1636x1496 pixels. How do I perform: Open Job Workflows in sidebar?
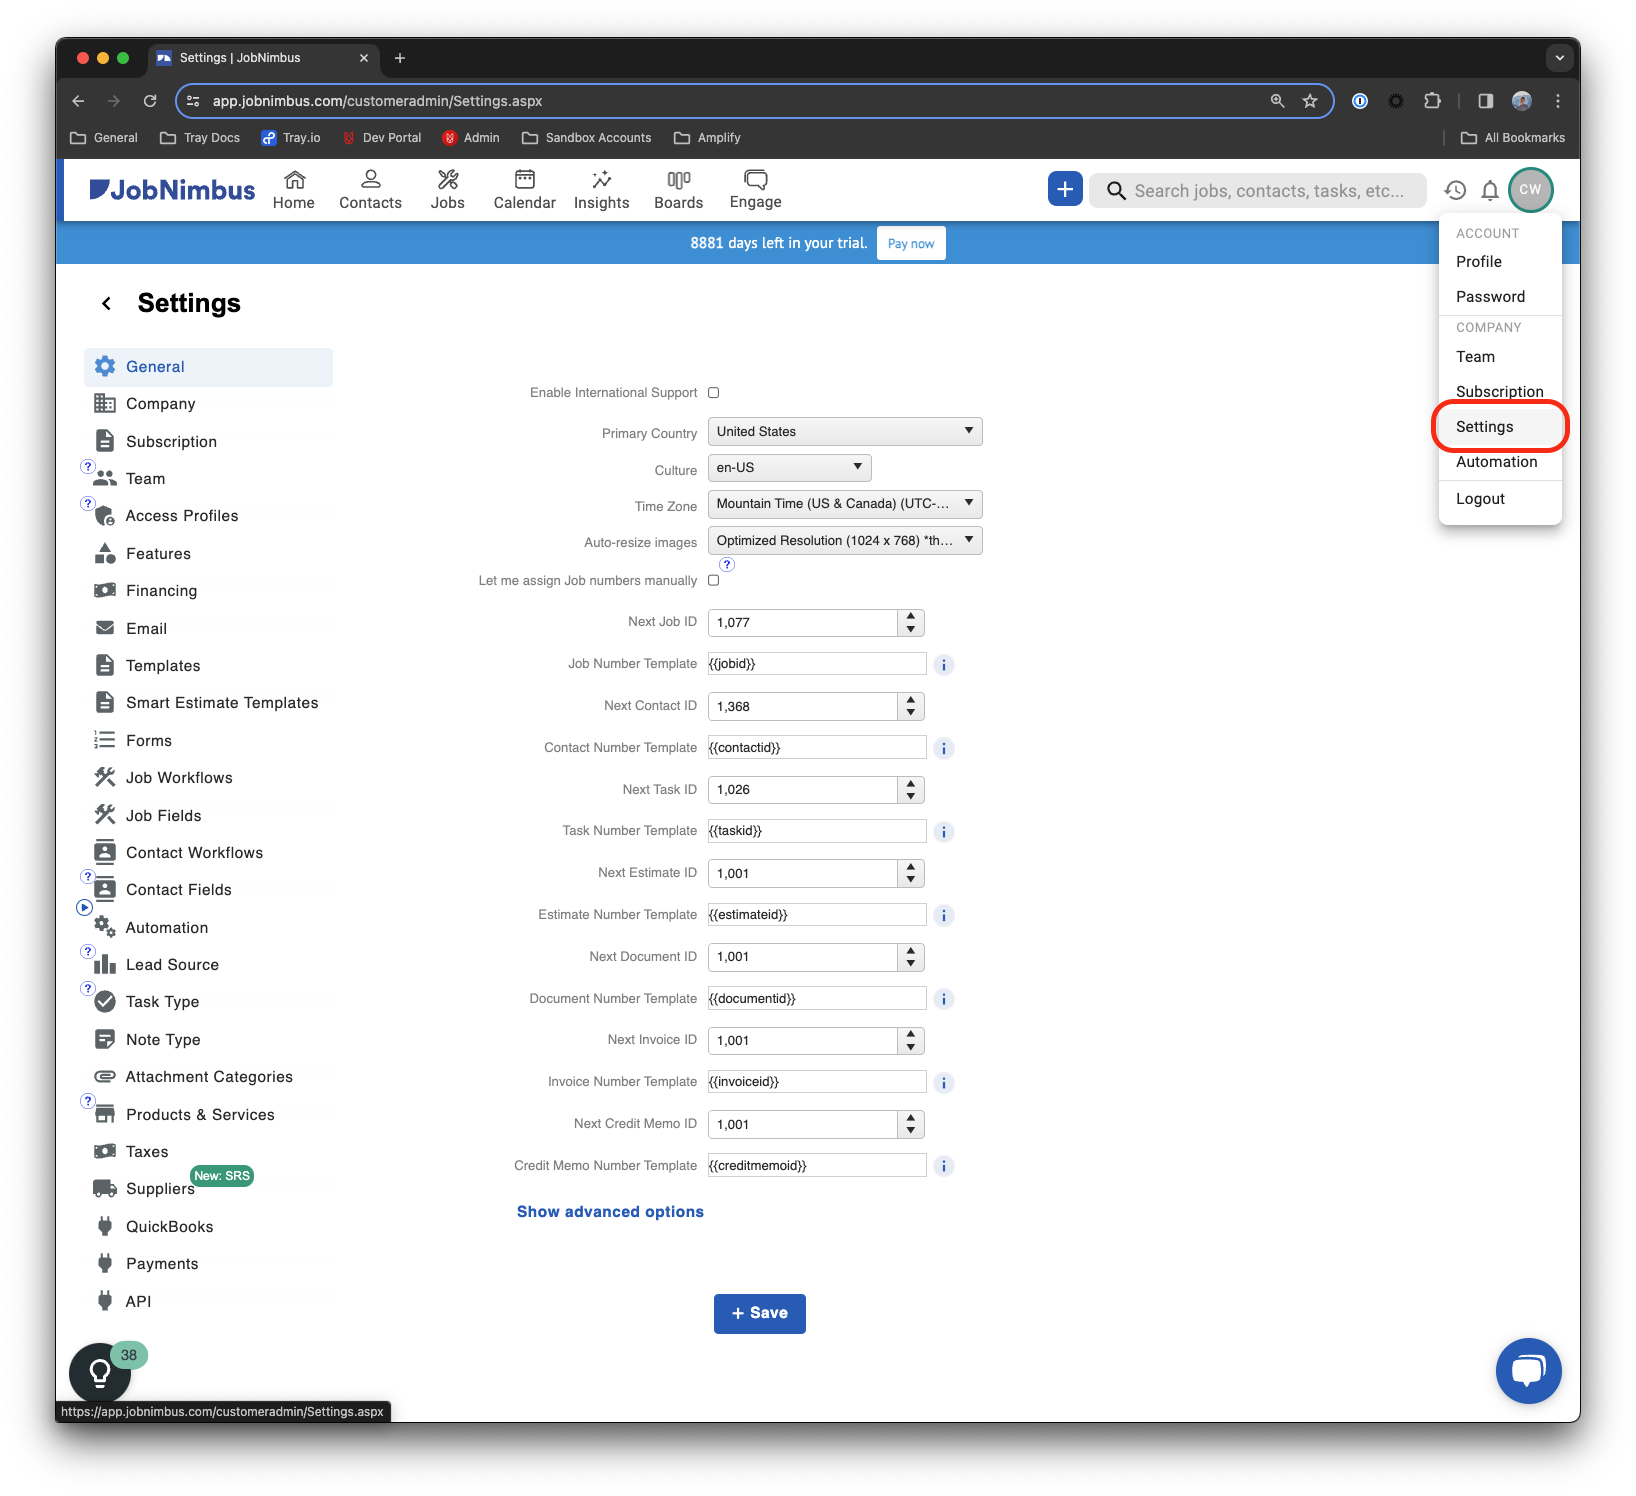[x=208, y=778]
